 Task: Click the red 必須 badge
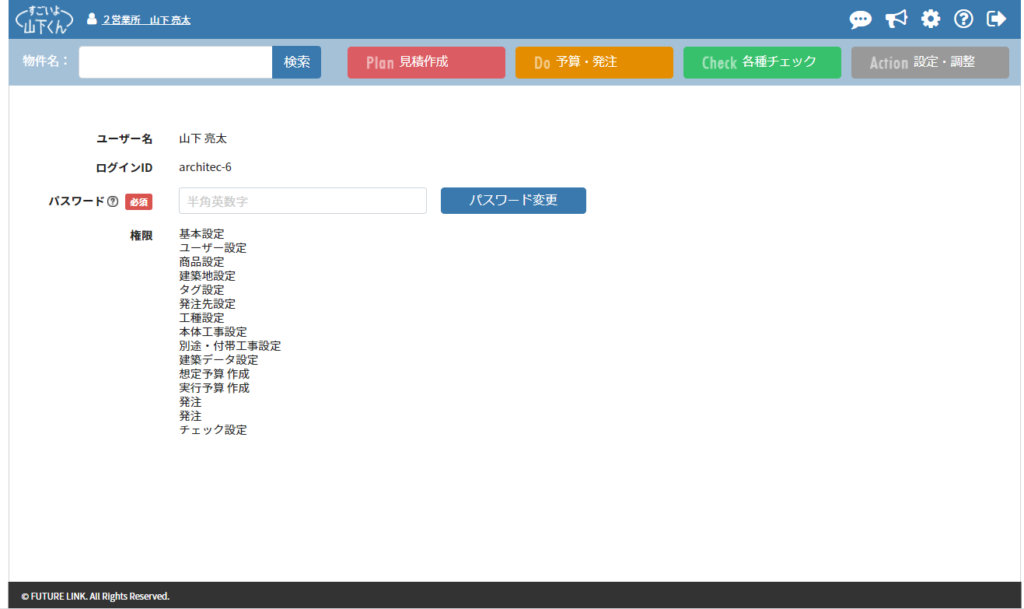[x=138, y=202]
